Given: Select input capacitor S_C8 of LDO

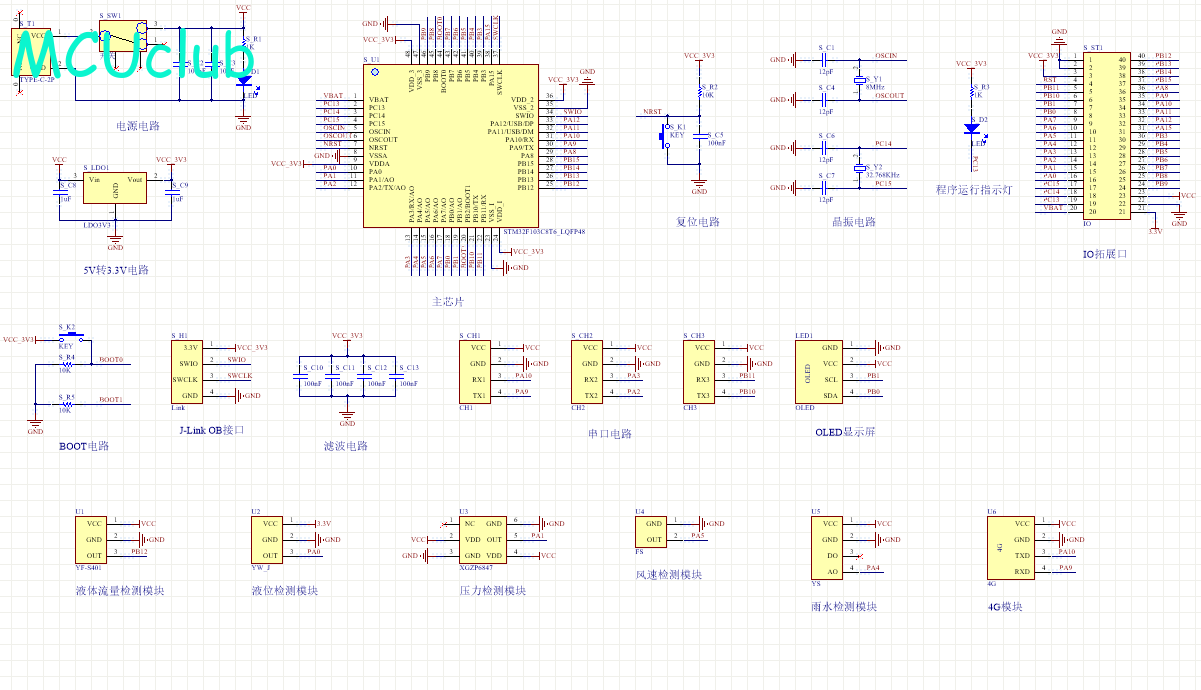Looking at the screenshot, I should pyautogui.click(x=60, y=193).
